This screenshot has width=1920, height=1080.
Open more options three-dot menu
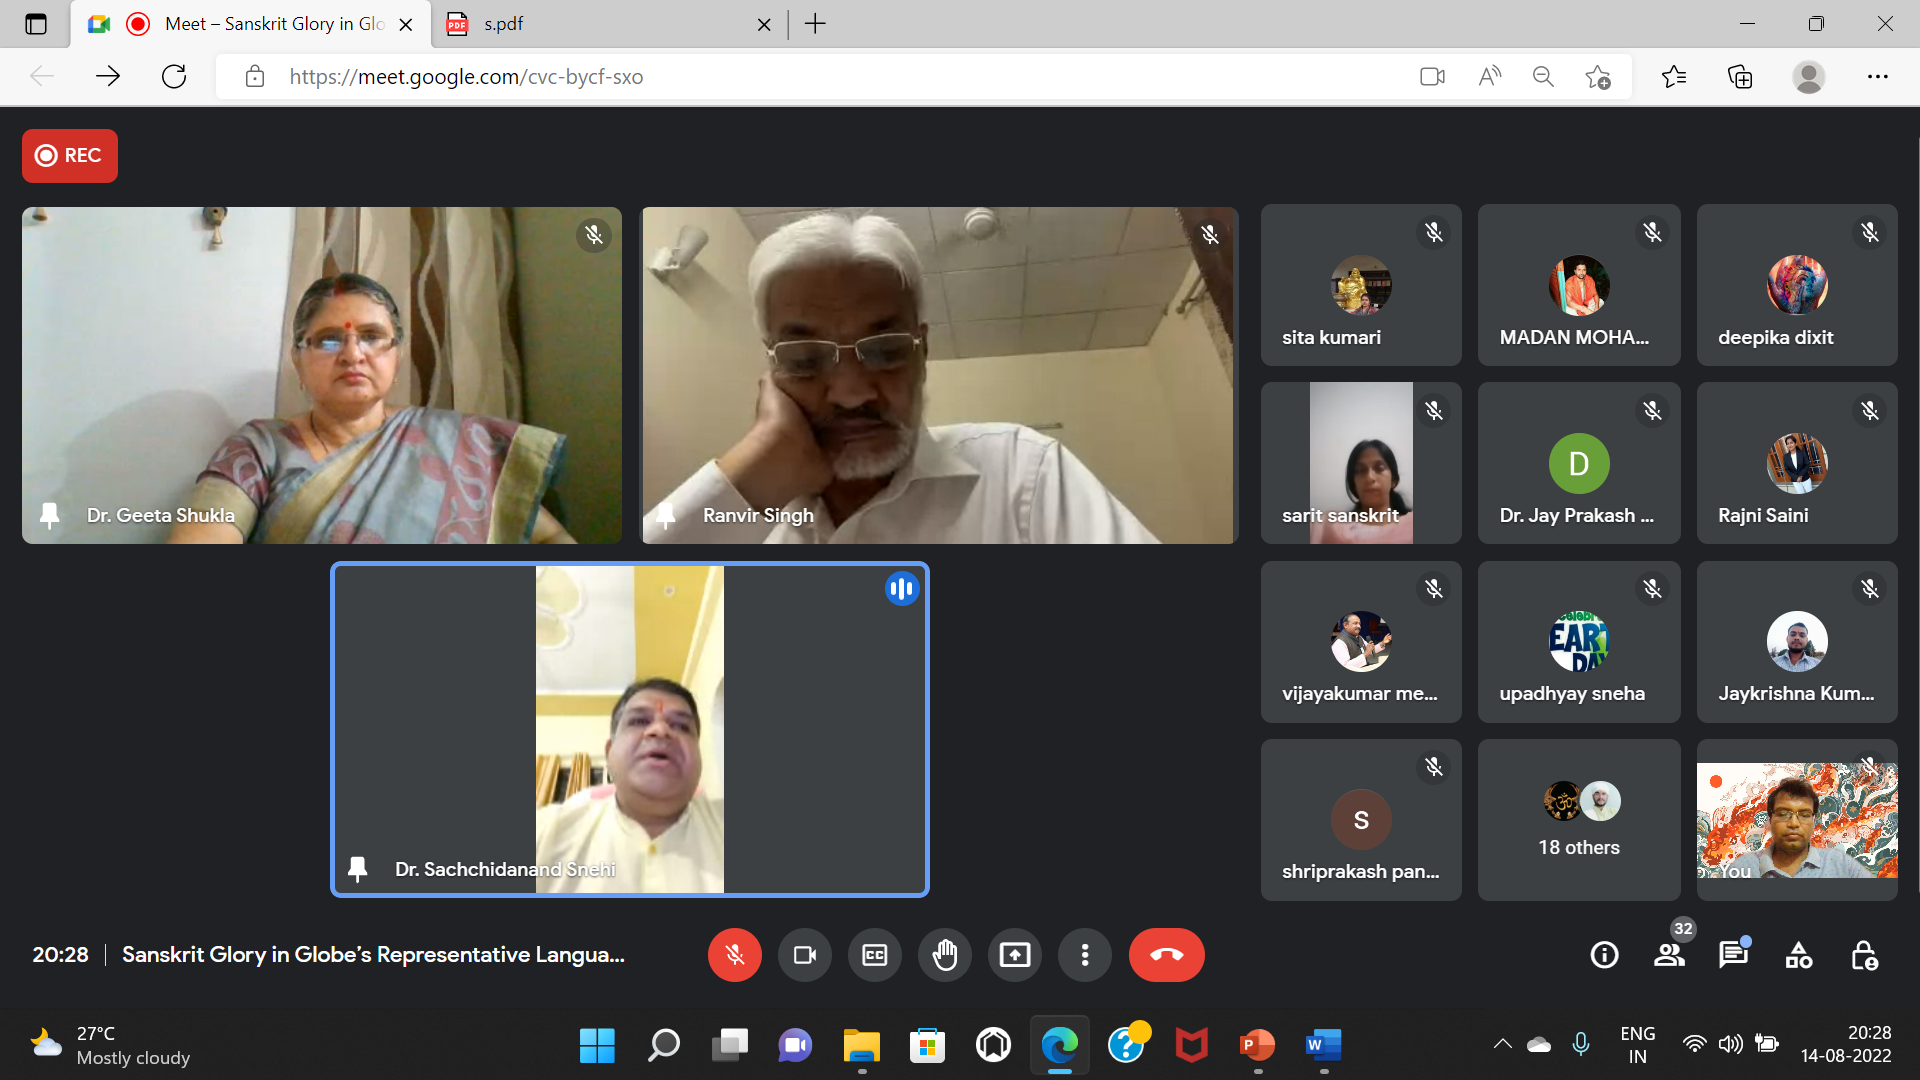1084,955
